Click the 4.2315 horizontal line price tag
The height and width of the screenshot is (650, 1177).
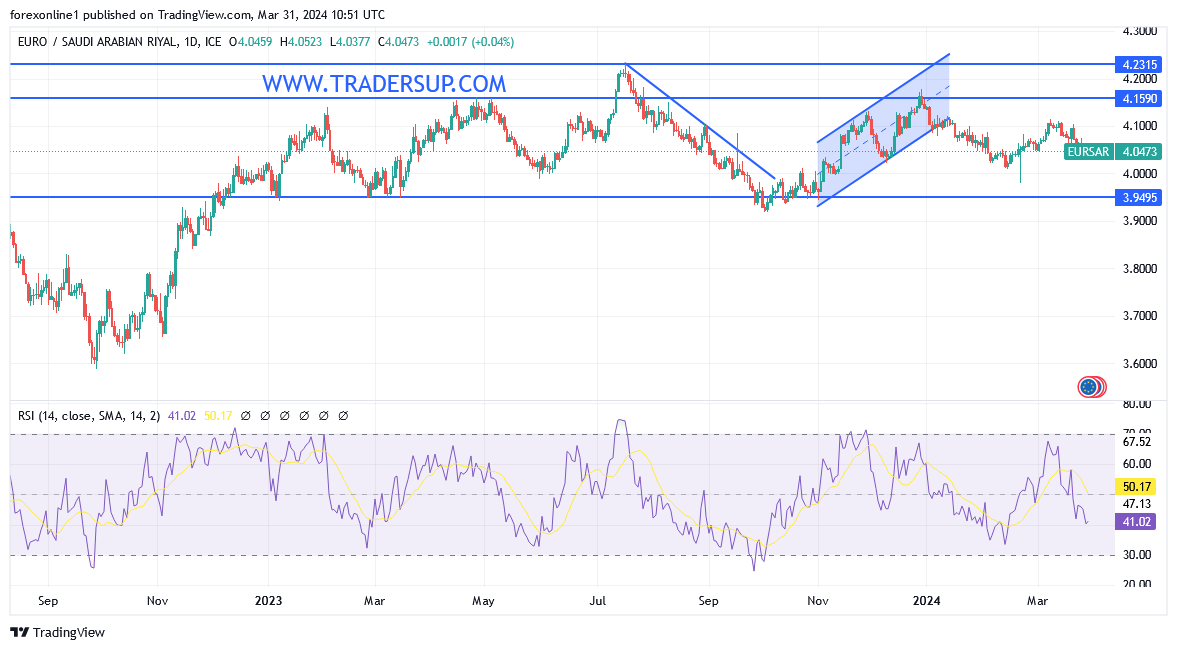click(1139, 65)
